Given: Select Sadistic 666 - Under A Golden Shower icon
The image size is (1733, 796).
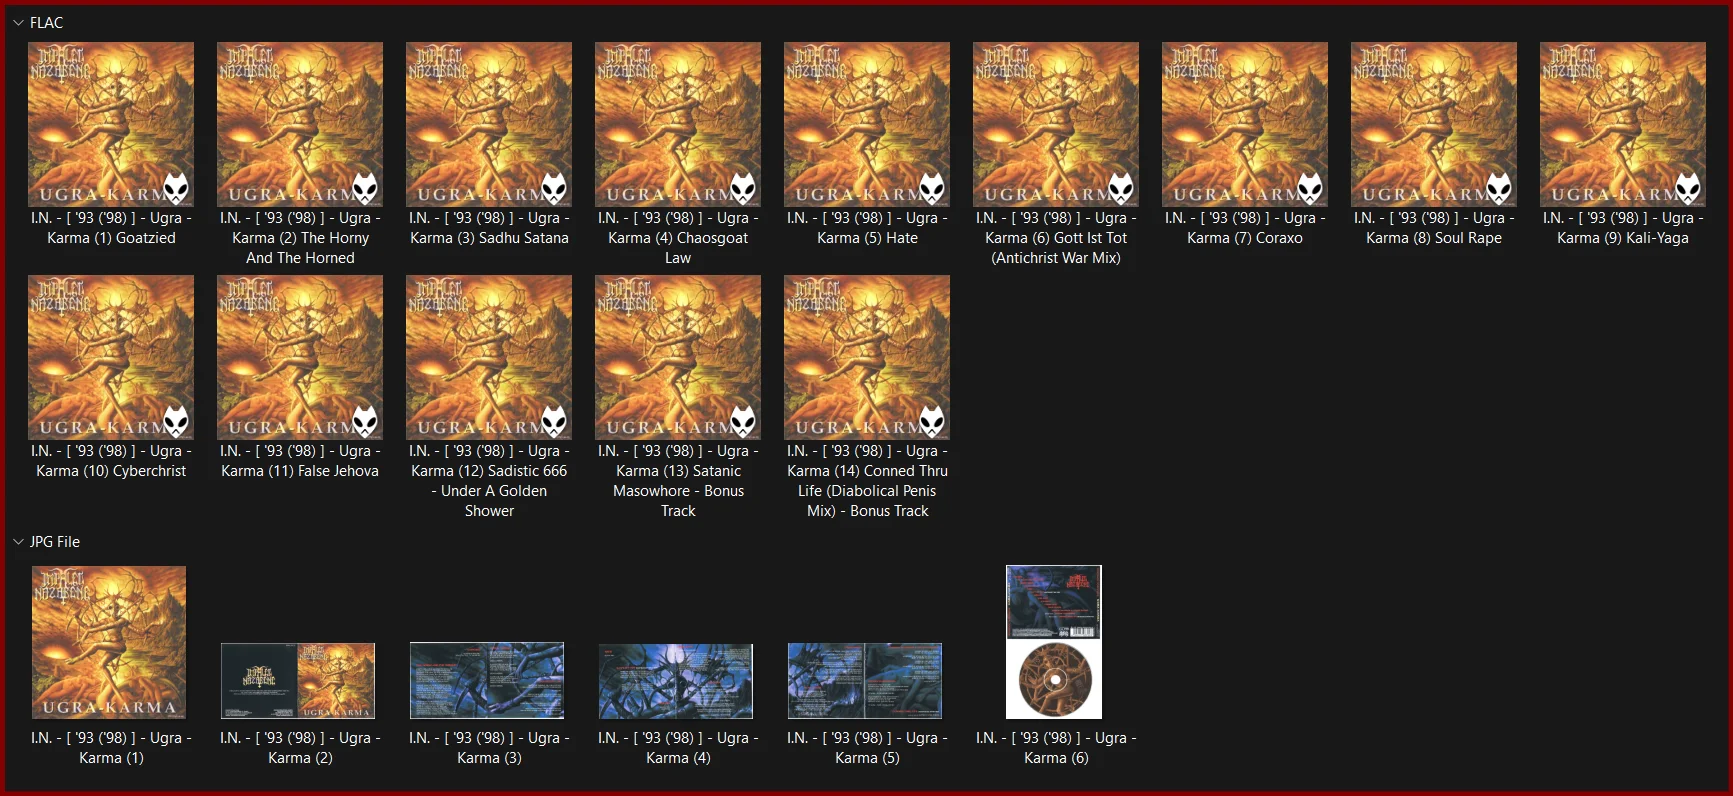Looking at the screenshot, I should coord(489,357).
